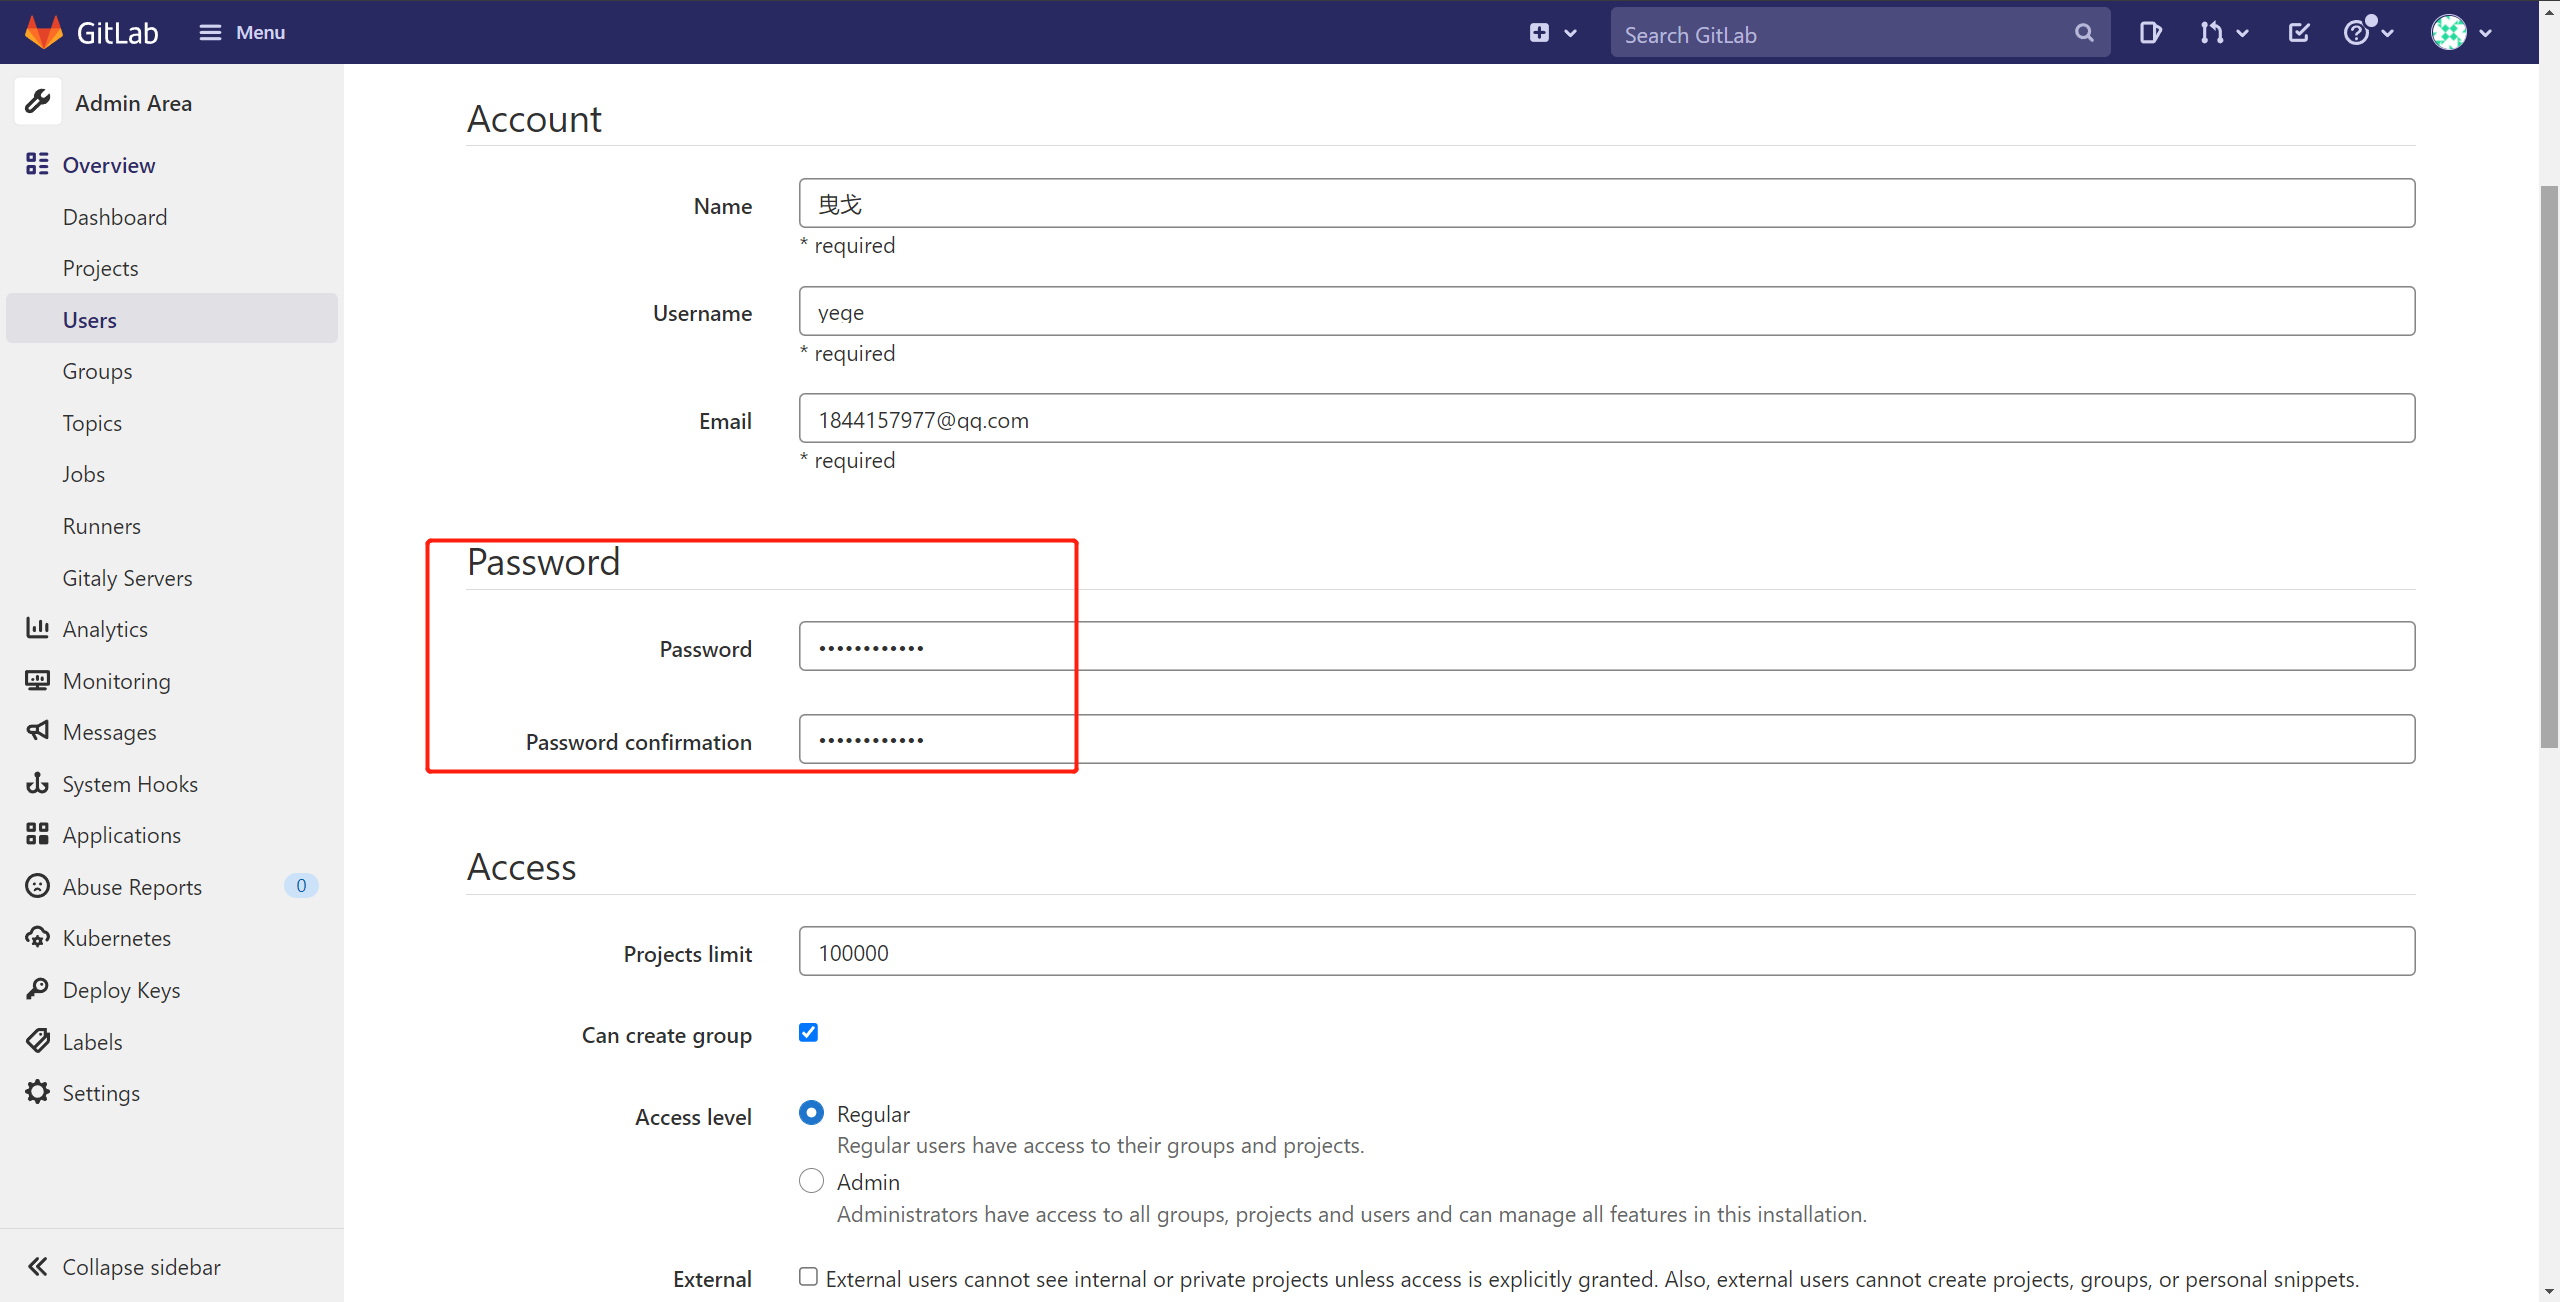Screen dimensions: 2560x1302
Task: Click the Admin Area wrench icon
Action: click(x=38, y=102)
